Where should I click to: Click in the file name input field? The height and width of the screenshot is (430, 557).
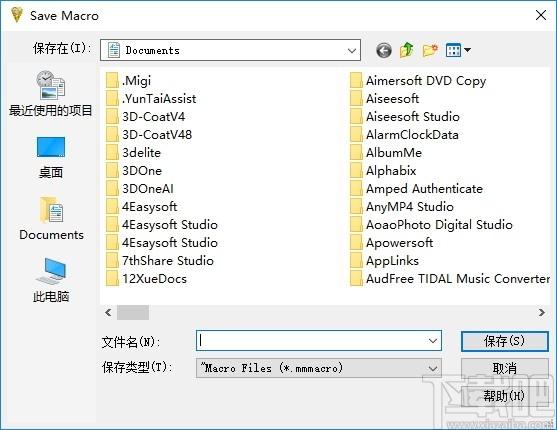[x=312, y=341]
